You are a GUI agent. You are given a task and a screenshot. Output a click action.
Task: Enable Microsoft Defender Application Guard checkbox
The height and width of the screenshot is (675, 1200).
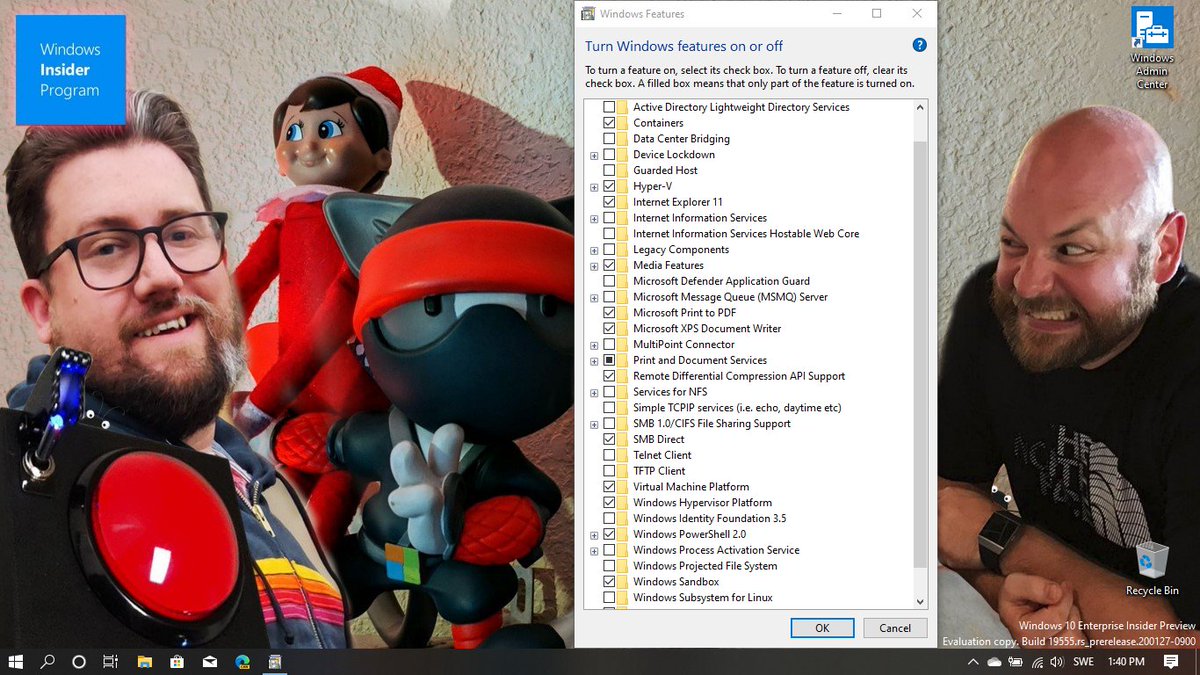[x=609, y=281]
